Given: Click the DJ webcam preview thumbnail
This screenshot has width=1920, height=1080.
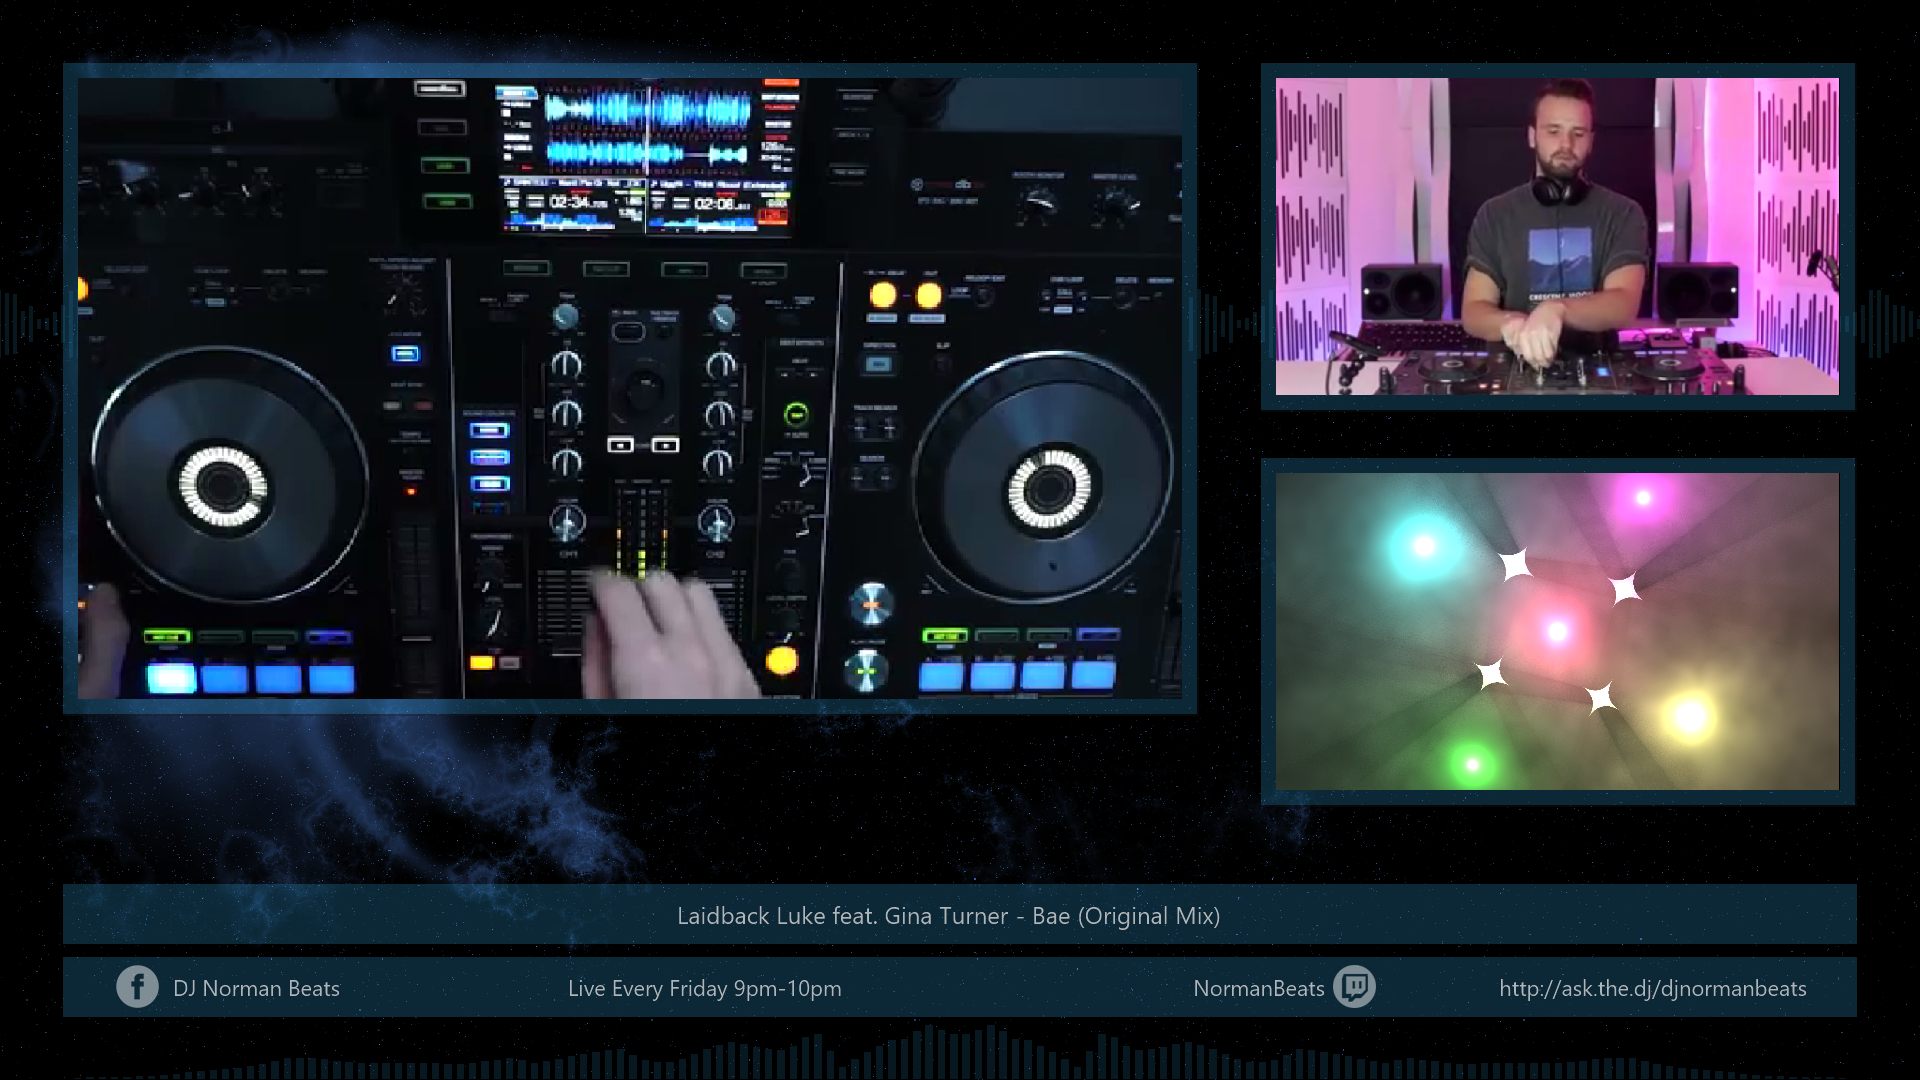Looking at the screenshot, I should click(x=1557, y=237).
